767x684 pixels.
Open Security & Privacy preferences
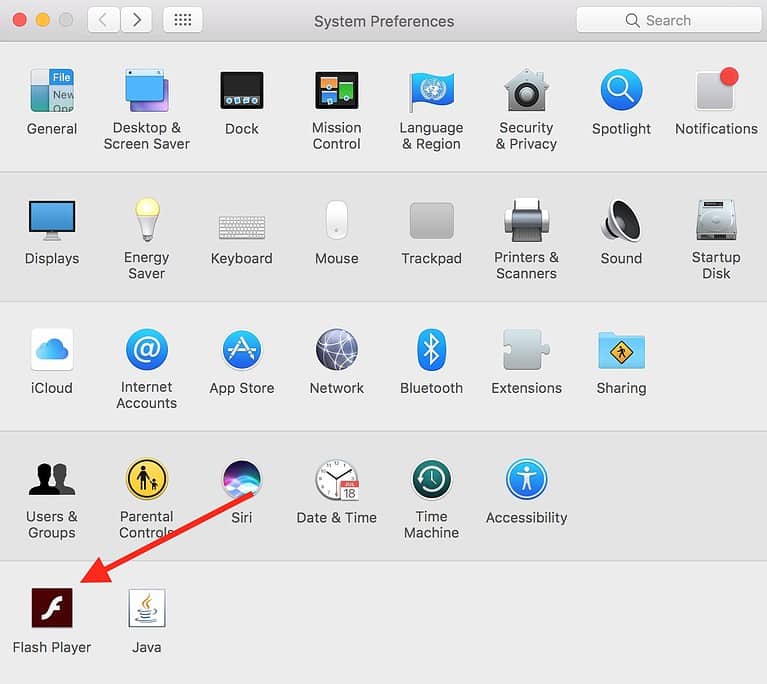pos(526,91)
